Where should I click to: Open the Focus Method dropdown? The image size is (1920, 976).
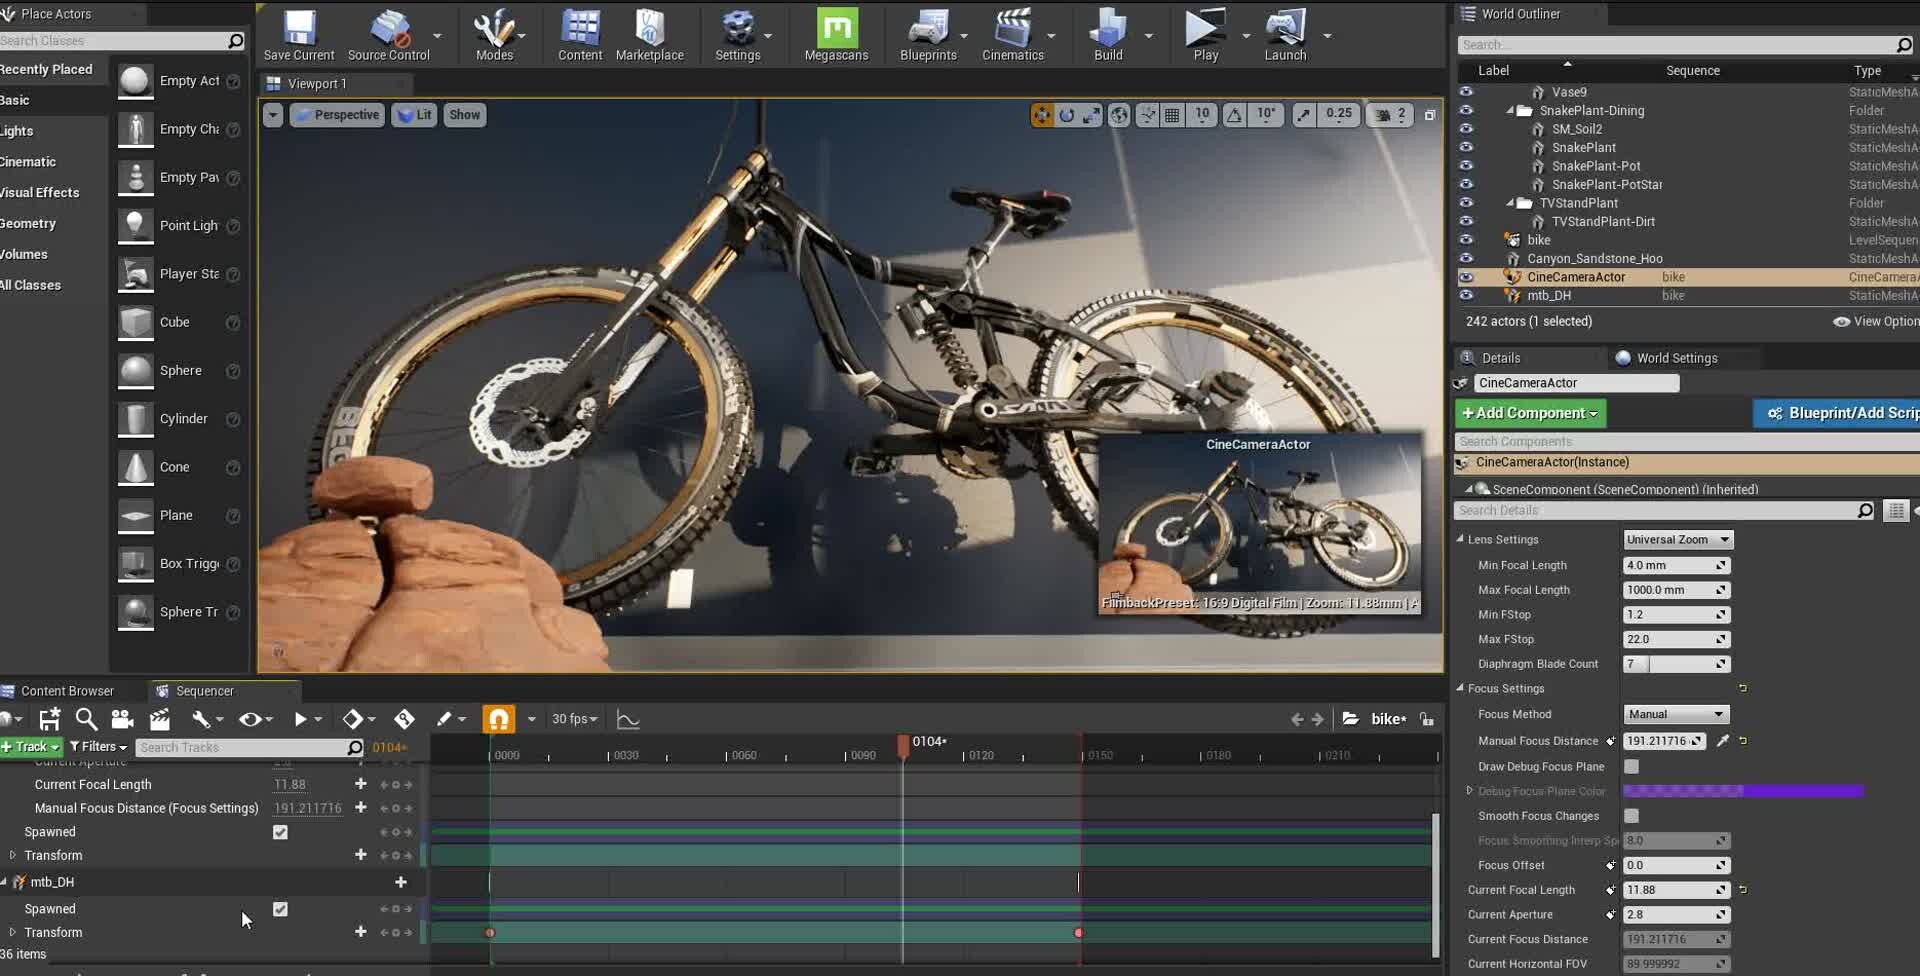point(1675,714)
